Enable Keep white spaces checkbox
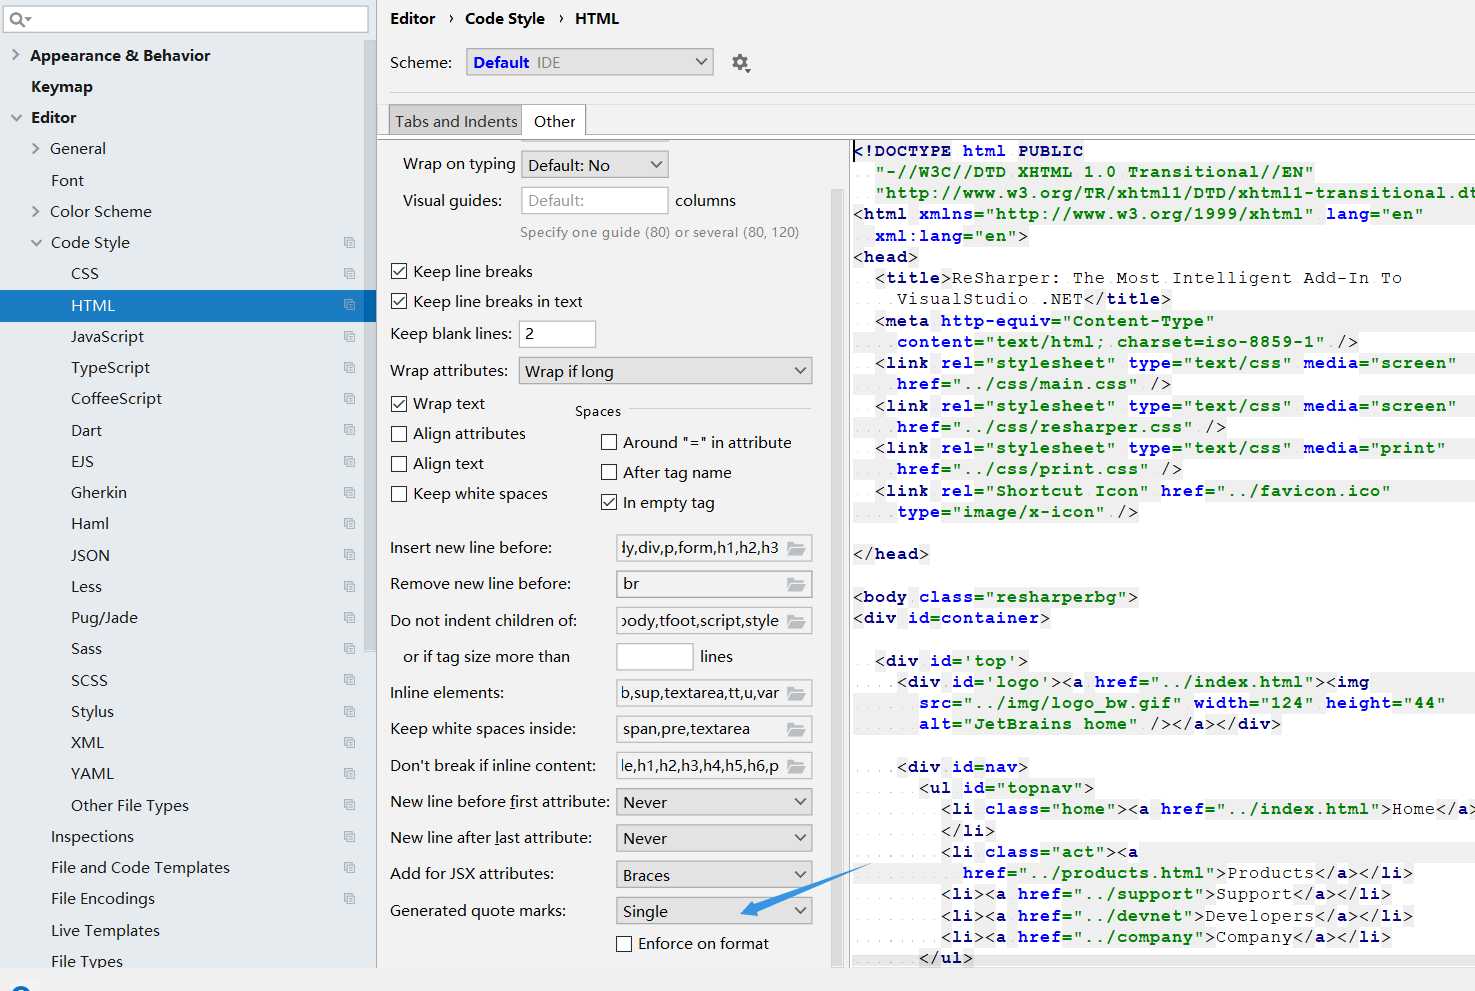 point(399,494)
